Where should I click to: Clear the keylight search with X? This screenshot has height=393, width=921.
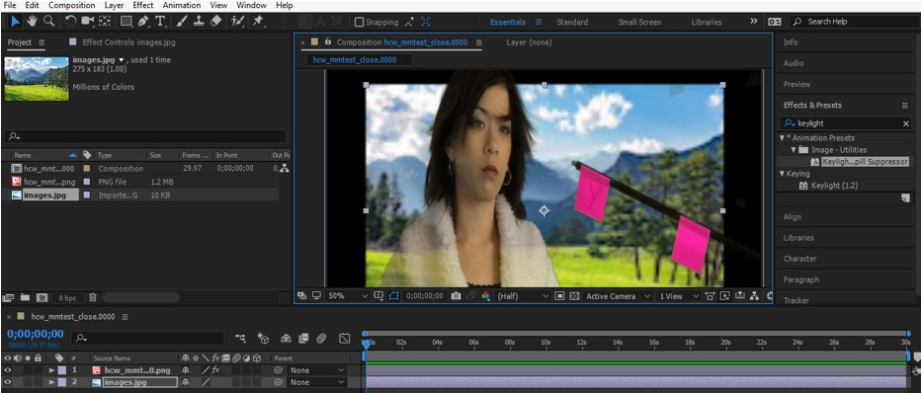906,123
